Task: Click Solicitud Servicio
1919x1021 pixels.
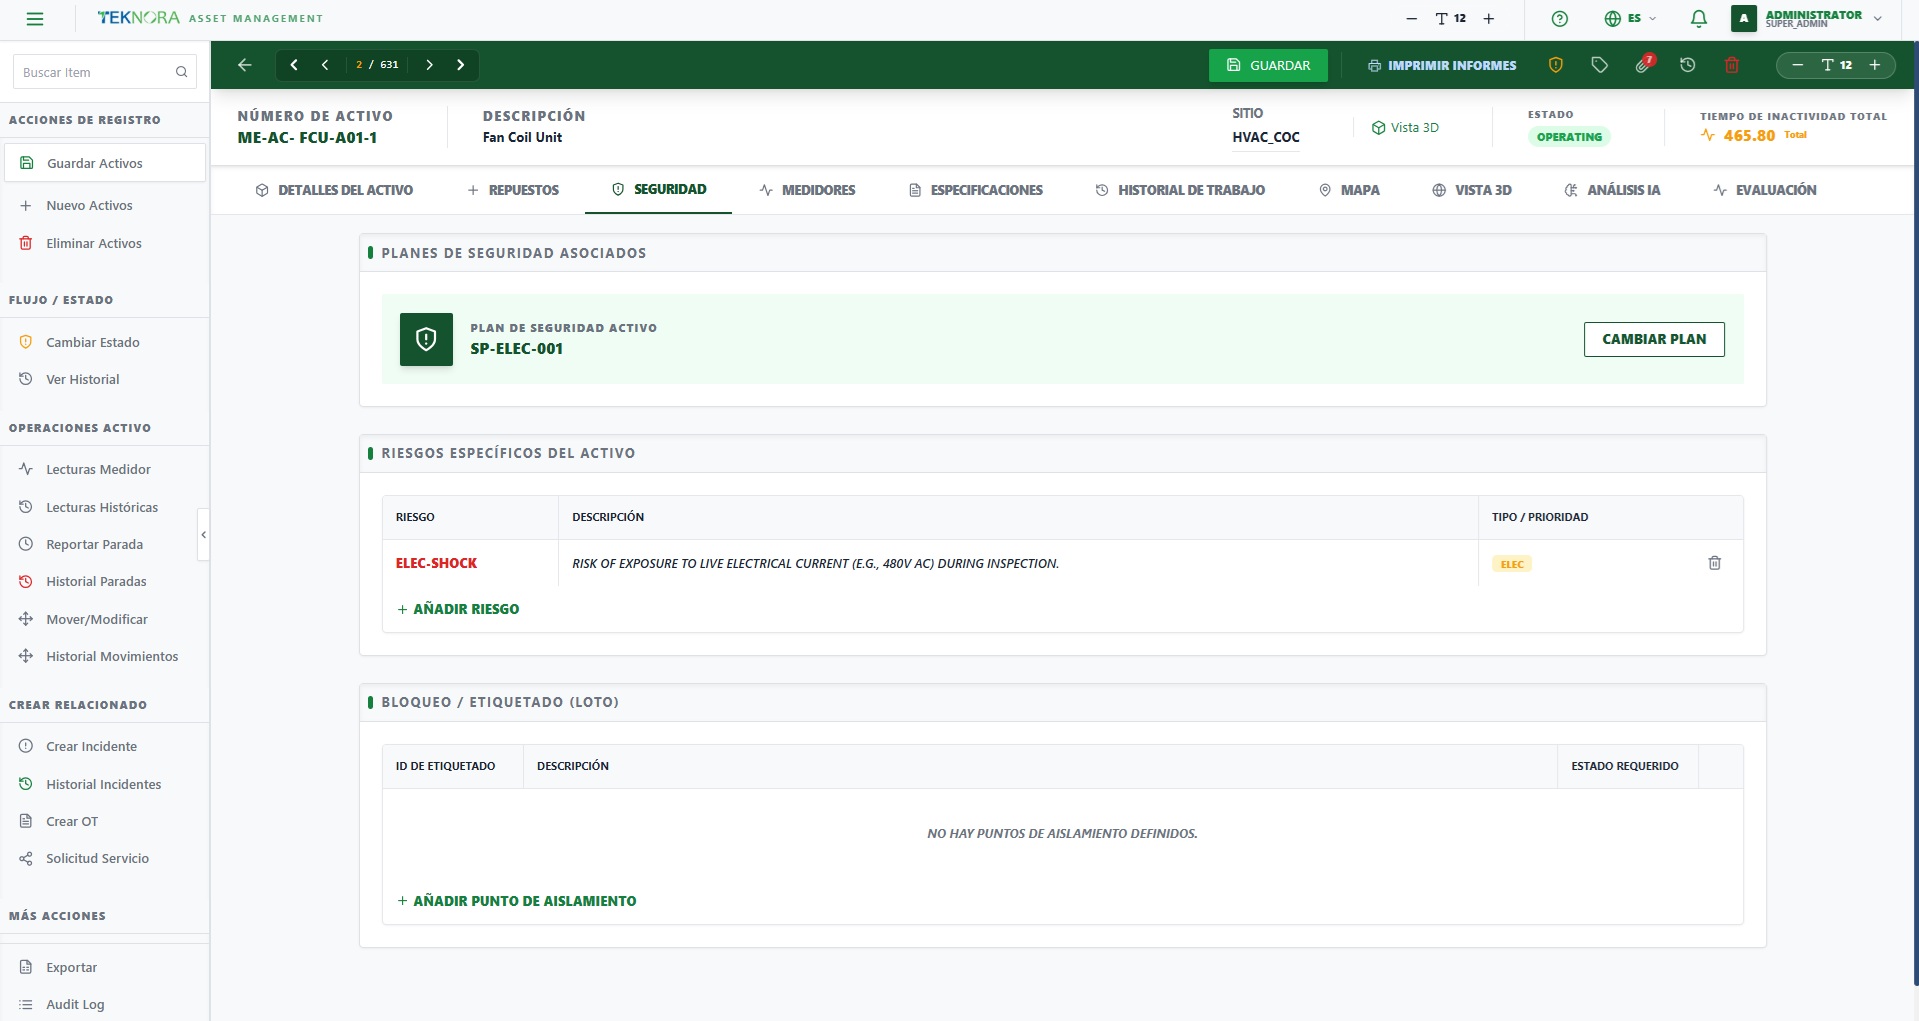Action: 105,858
